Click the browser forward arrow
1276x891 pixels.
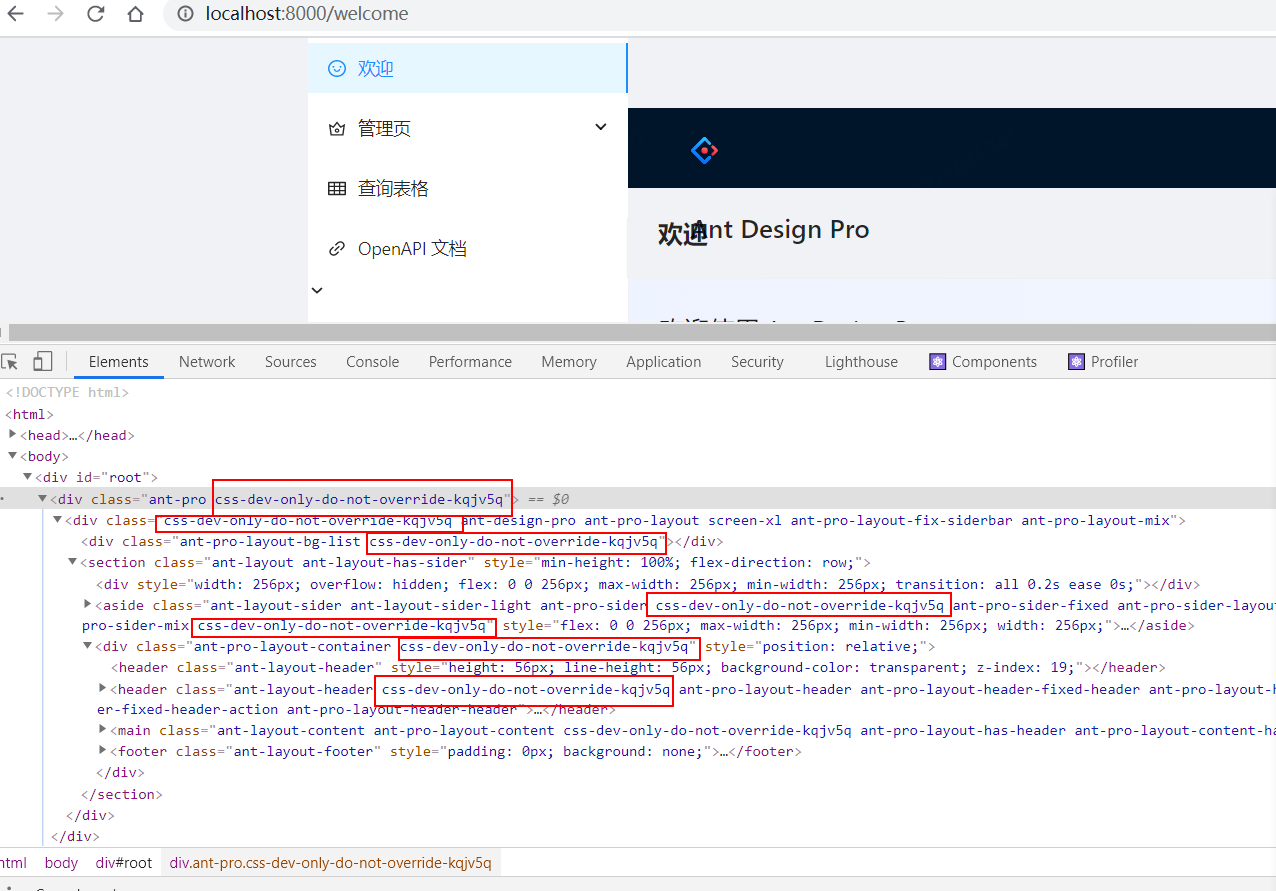click(x=55, y=14)
